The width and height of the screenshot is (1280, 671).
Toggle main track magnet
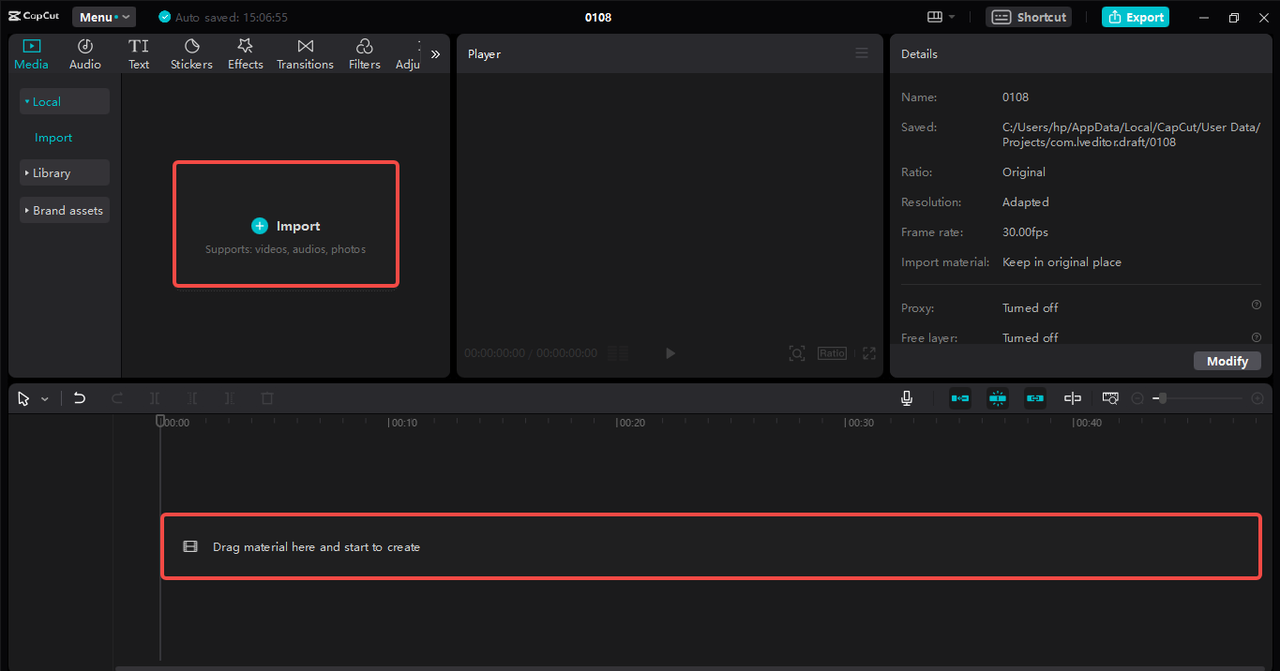pos(960,398)
